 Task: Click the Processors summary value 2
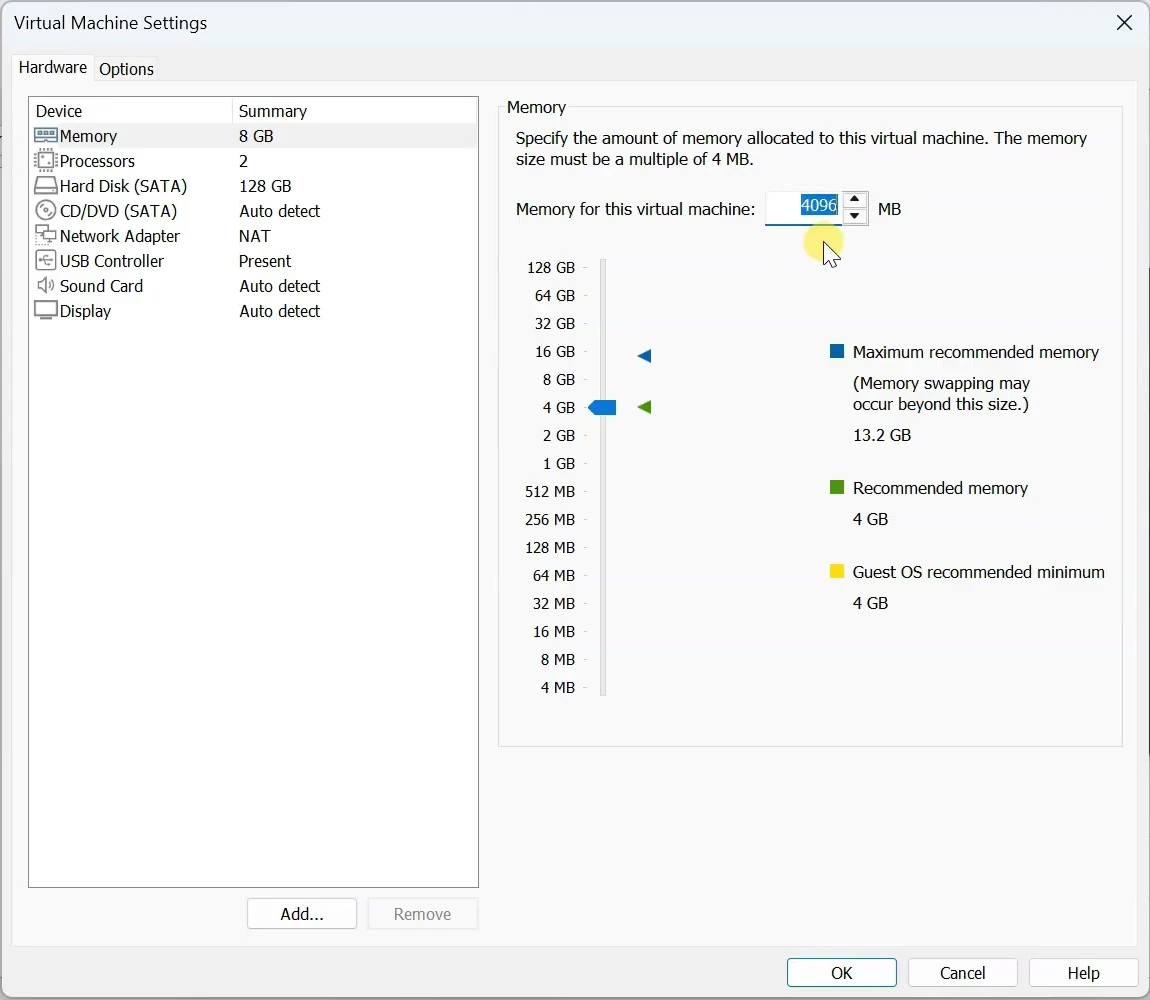click(243, 161)
